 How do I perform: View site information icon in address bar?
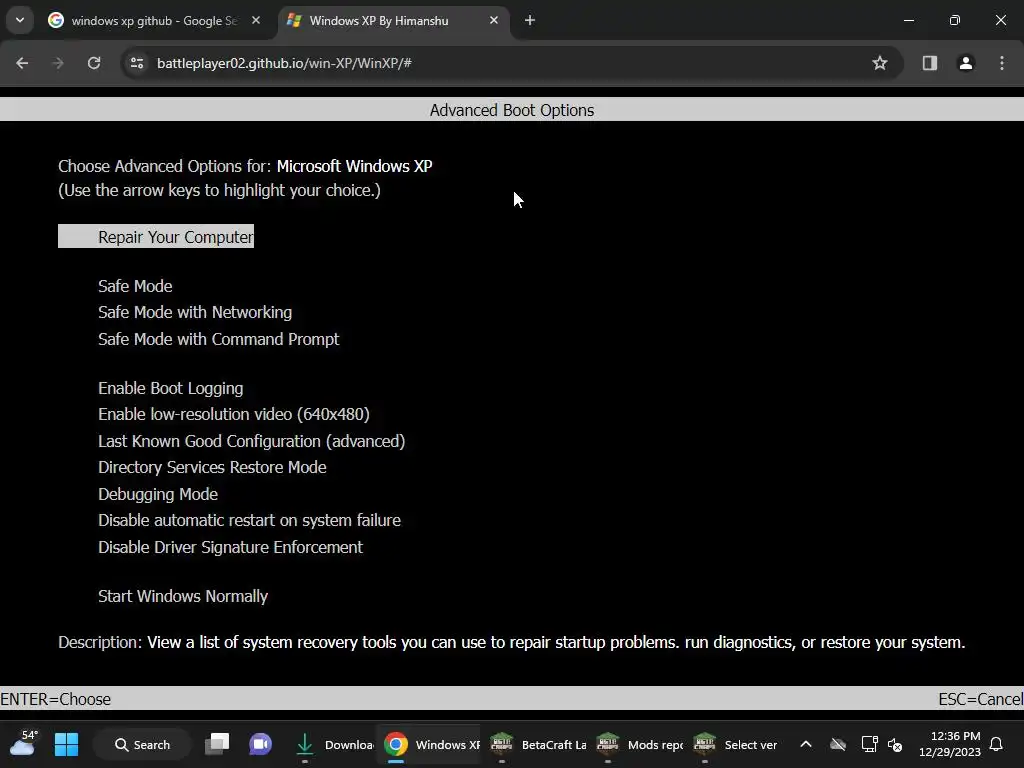tap(137, 63)
